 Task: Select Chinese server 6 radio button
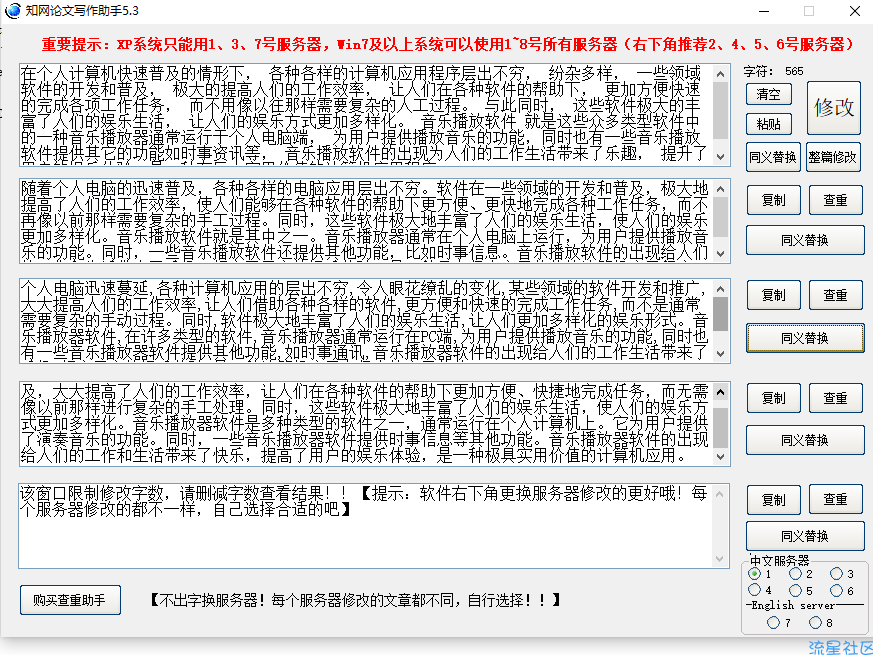click(836, 590)
